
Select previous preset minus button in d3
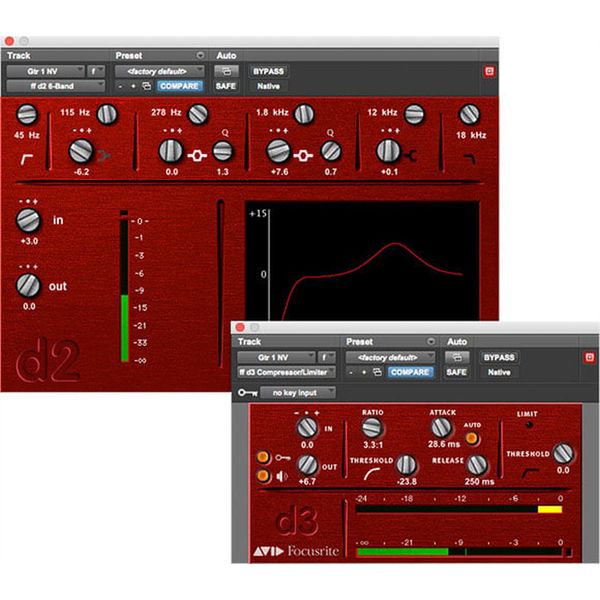click(351, 372)
